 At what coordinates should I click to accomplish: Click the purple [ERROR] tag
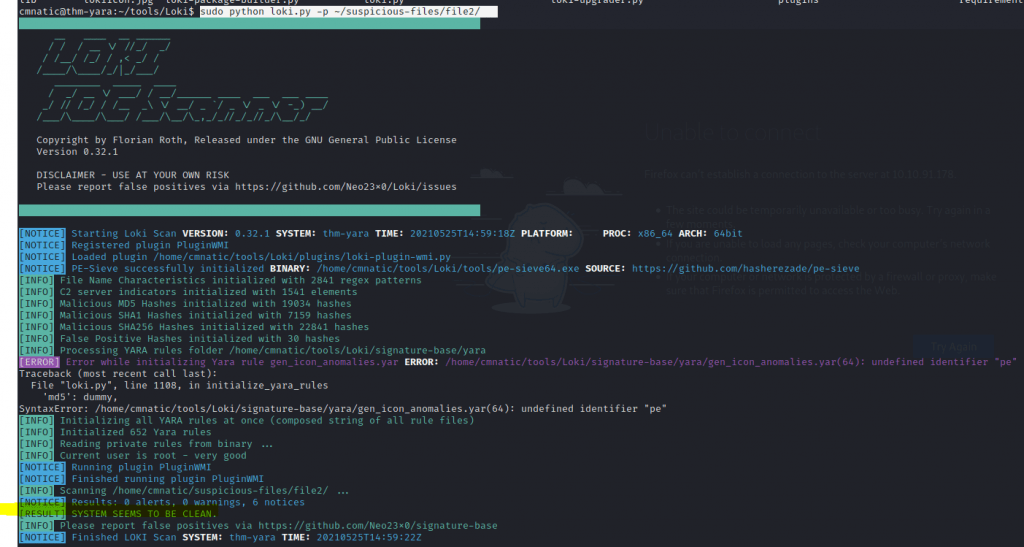(x=39, y=362)
